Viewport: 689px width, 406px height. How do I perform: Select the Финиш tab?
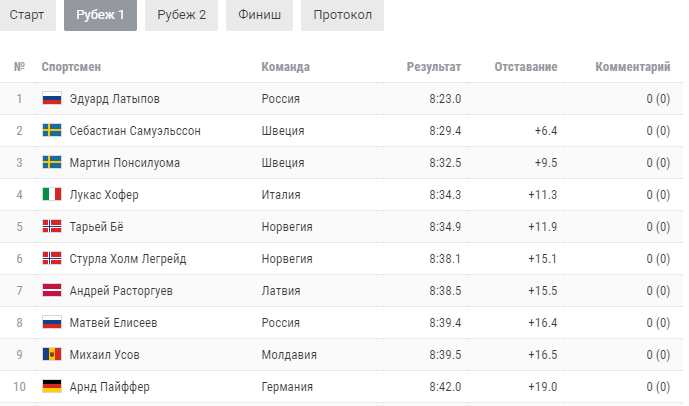[259, 15]
